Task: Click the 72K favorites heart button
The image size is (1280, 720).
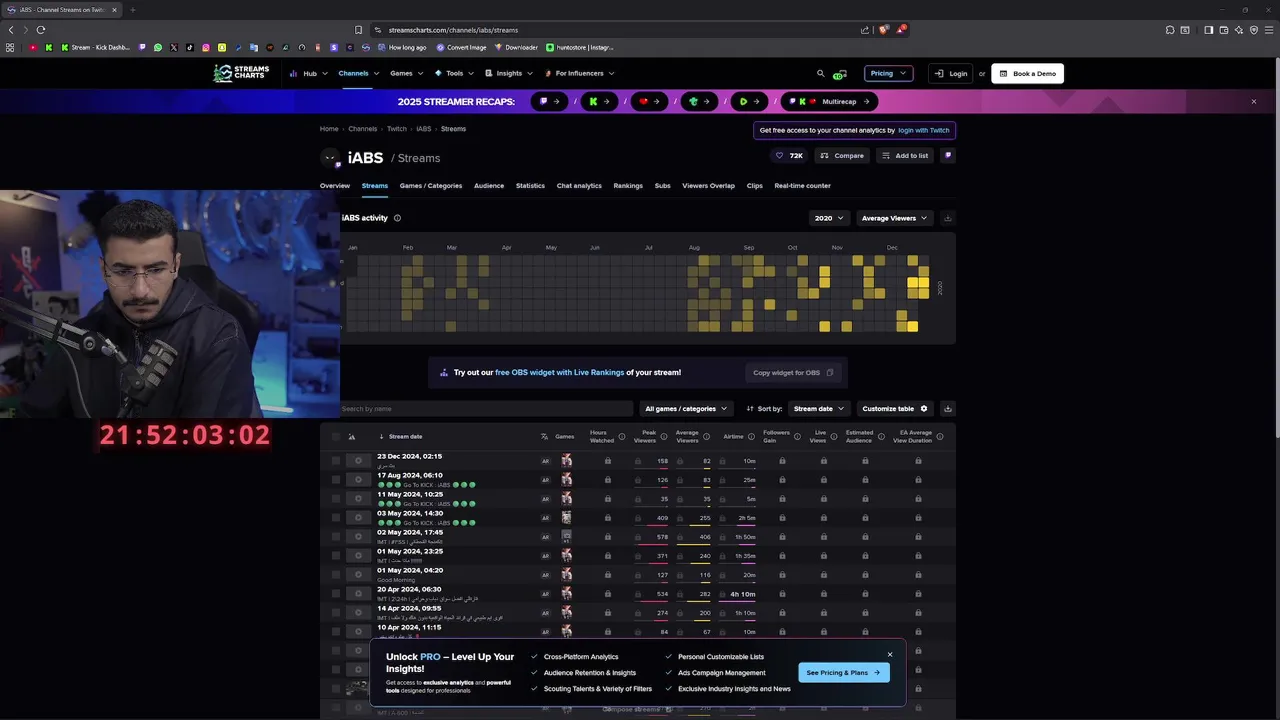Action: click(x=789, y=155)
